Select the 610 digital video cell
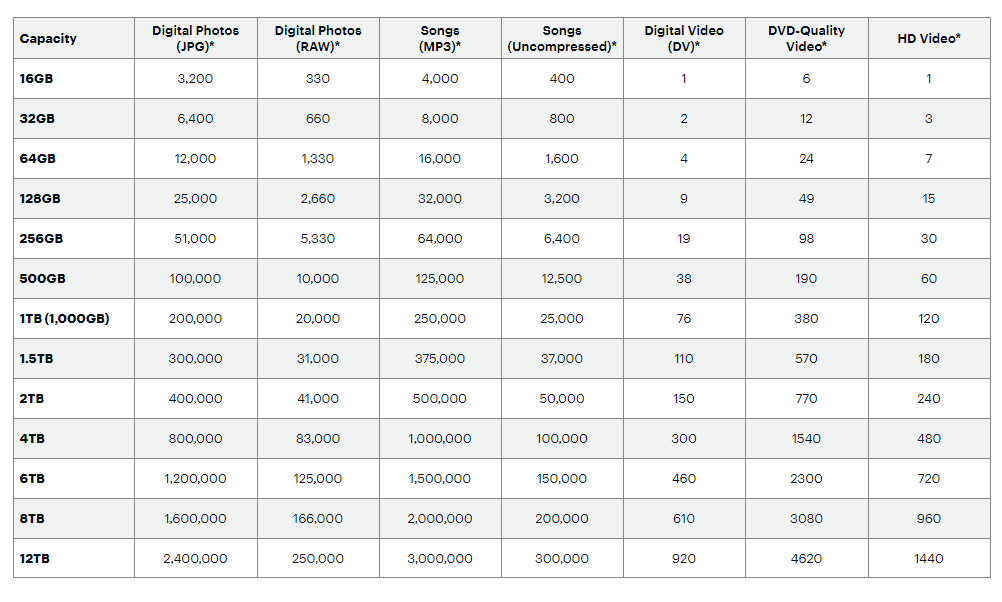This screenshot has width=1002, height=602. click(x=684, y=519)
